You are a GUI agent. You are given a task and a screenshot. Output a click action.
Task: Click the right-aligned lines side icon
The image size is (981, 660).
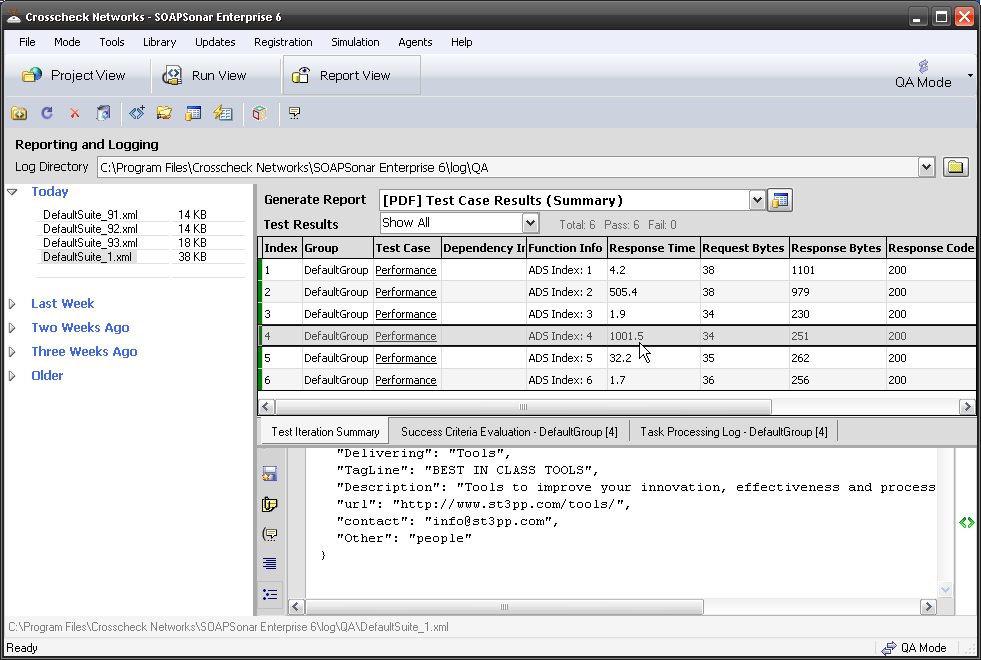pyautogui.click(x=270, y=564)
